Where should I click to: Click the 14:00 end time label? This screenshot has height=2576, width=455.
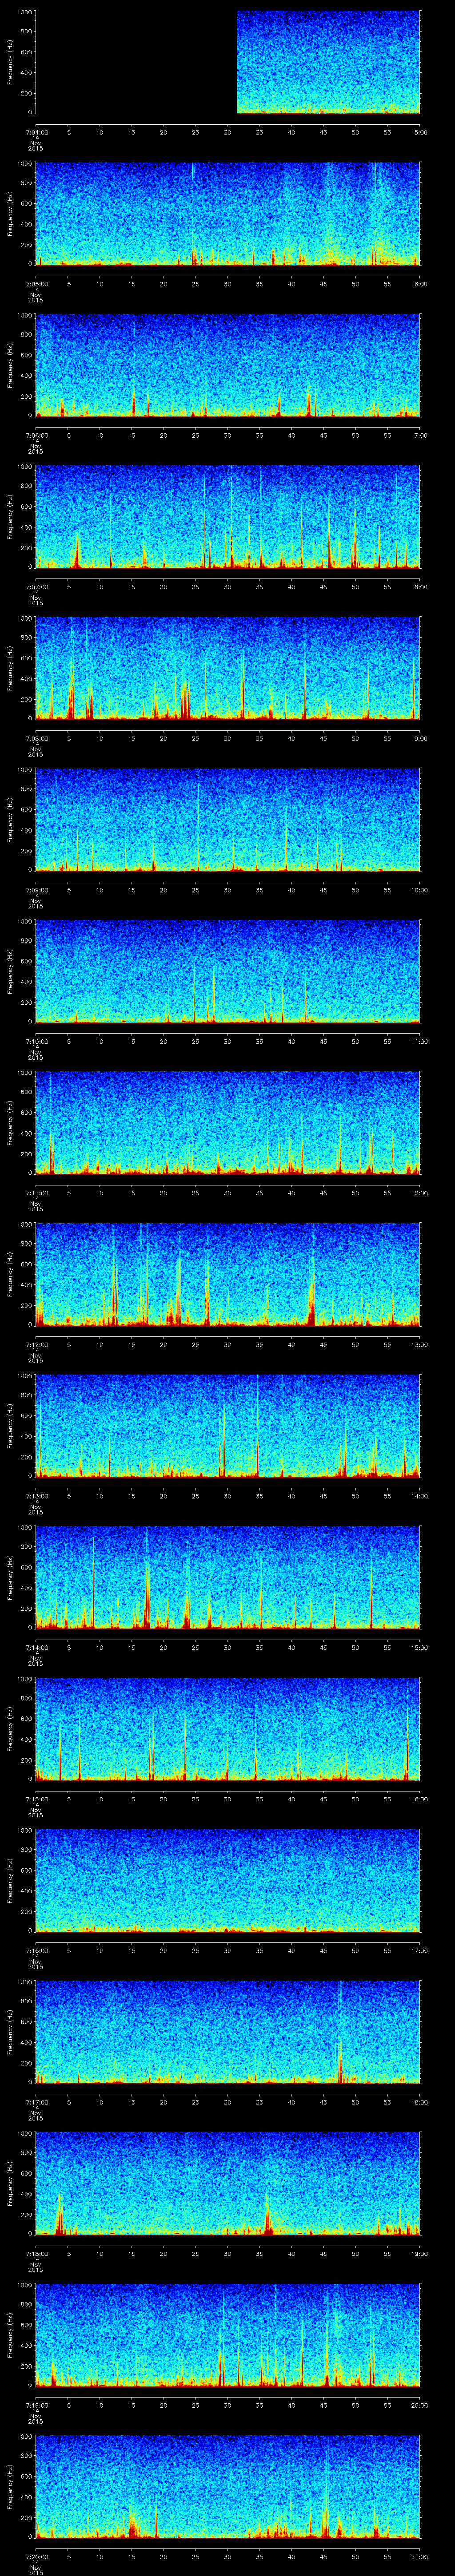tap(419, 1496)
